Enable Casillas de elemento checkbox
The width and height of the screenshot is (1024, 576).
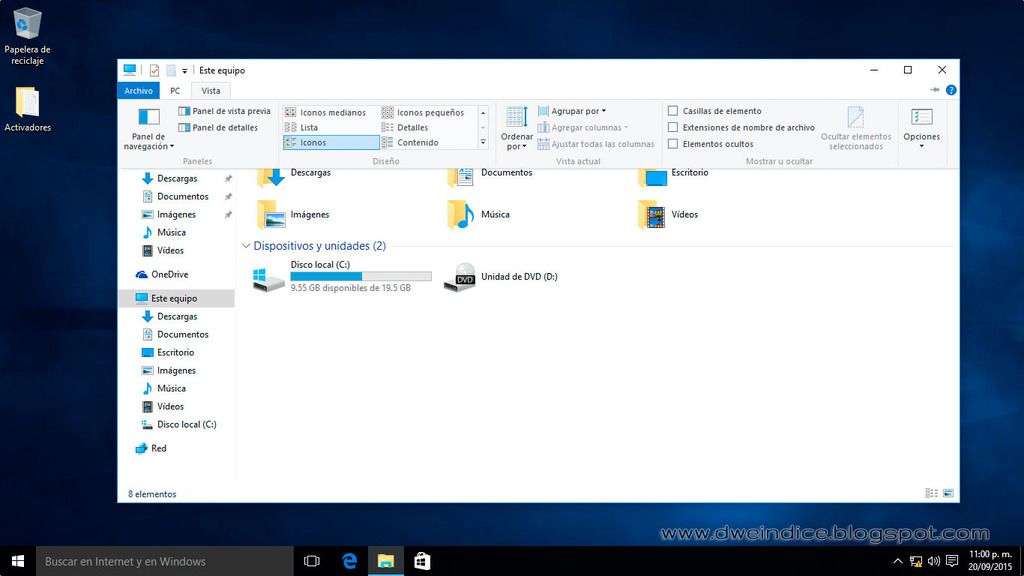(673, 111)
